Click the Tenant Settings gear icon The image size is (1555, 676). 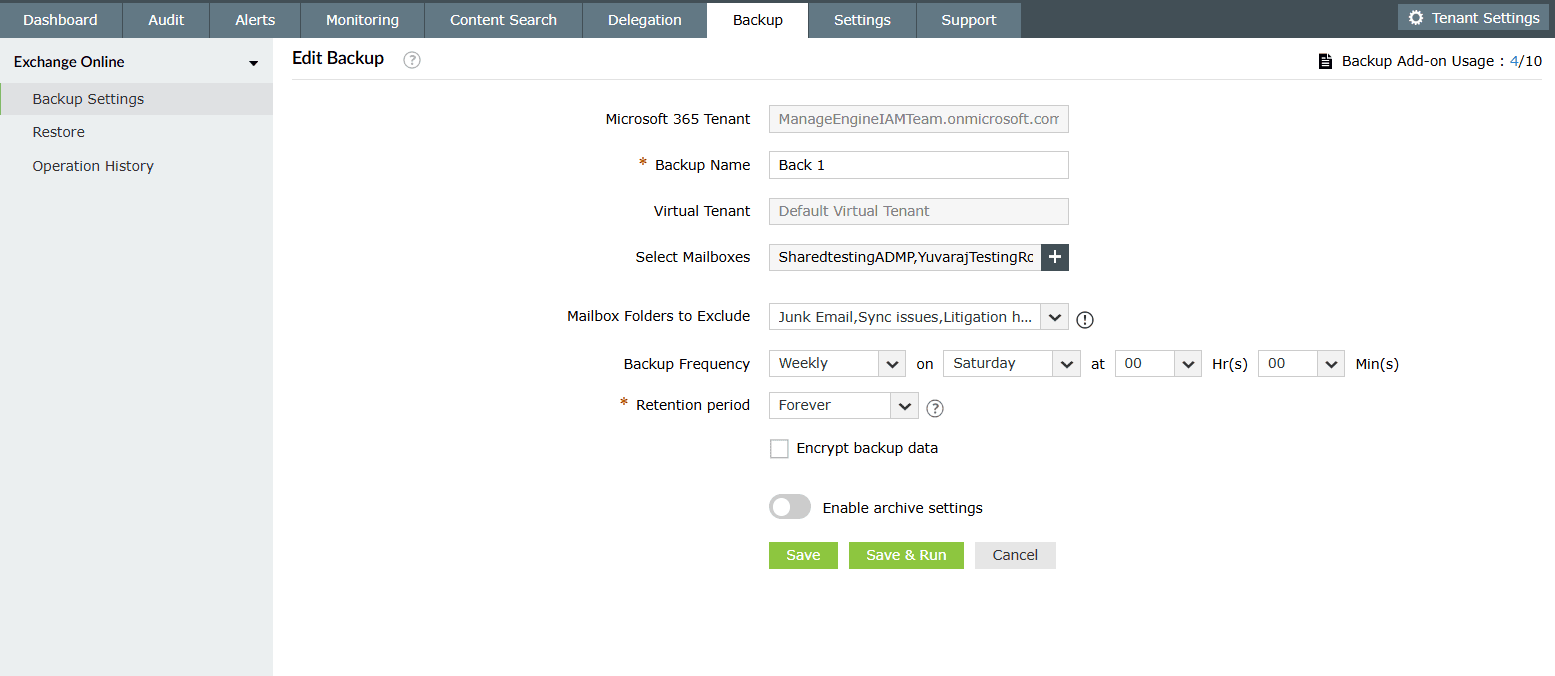click(x=1415, y=18)
